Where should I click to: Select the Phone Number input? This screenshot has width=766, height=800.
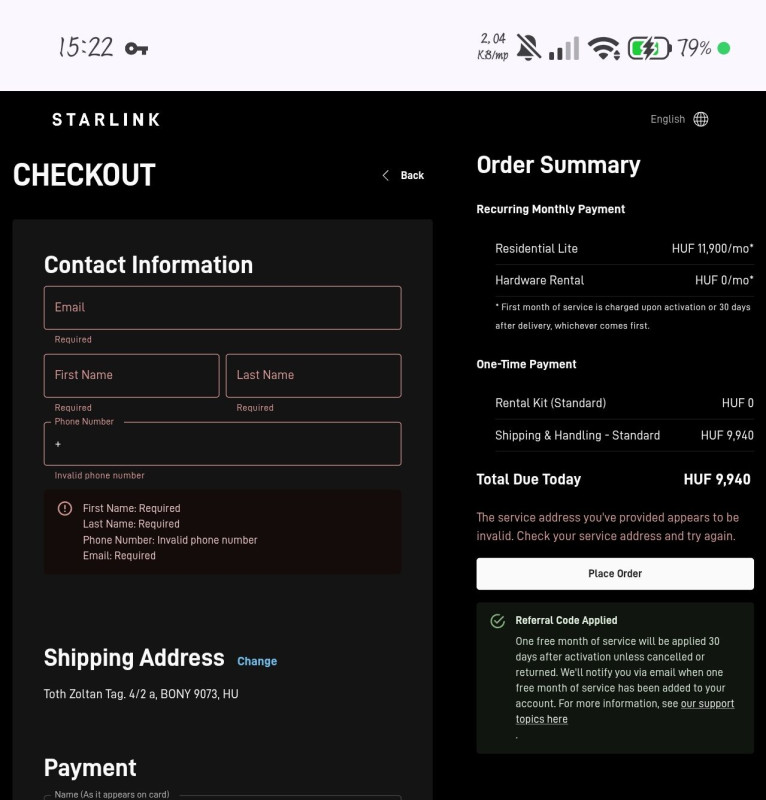click(222, 444)
